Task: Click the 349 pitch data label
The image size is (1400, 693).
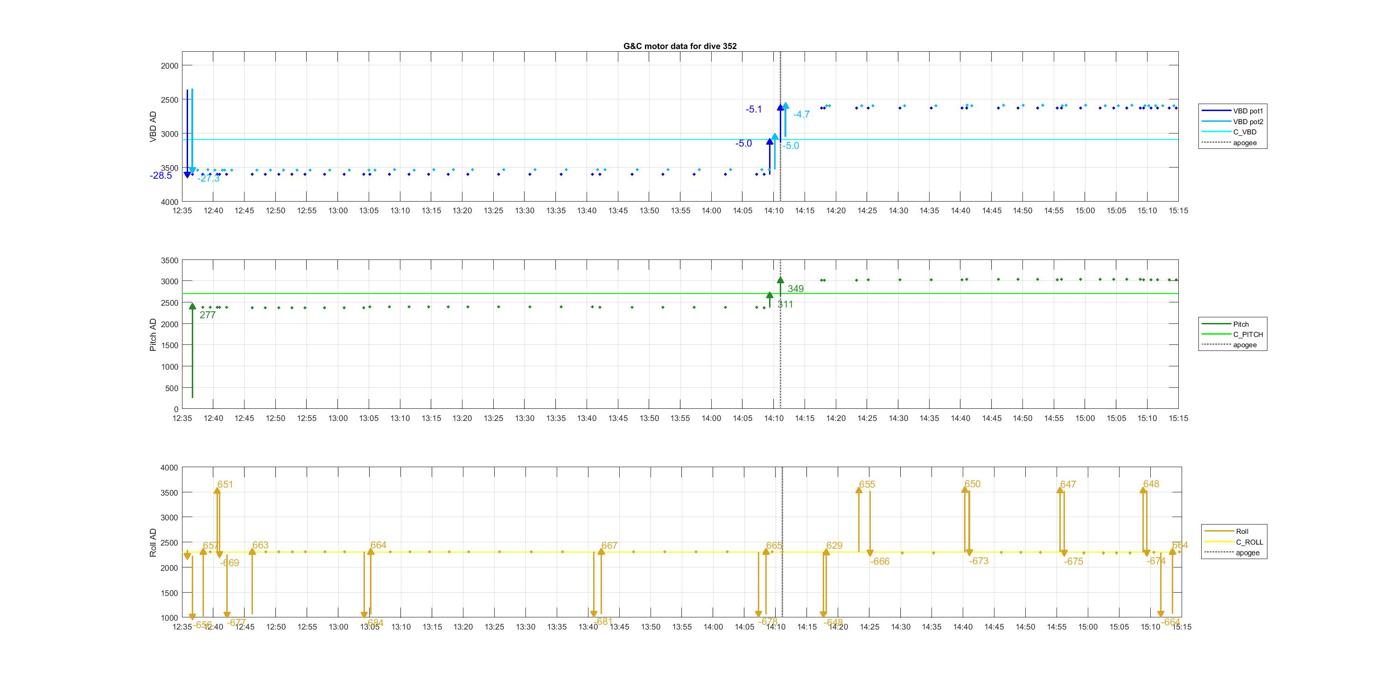Action: [796, 289]
